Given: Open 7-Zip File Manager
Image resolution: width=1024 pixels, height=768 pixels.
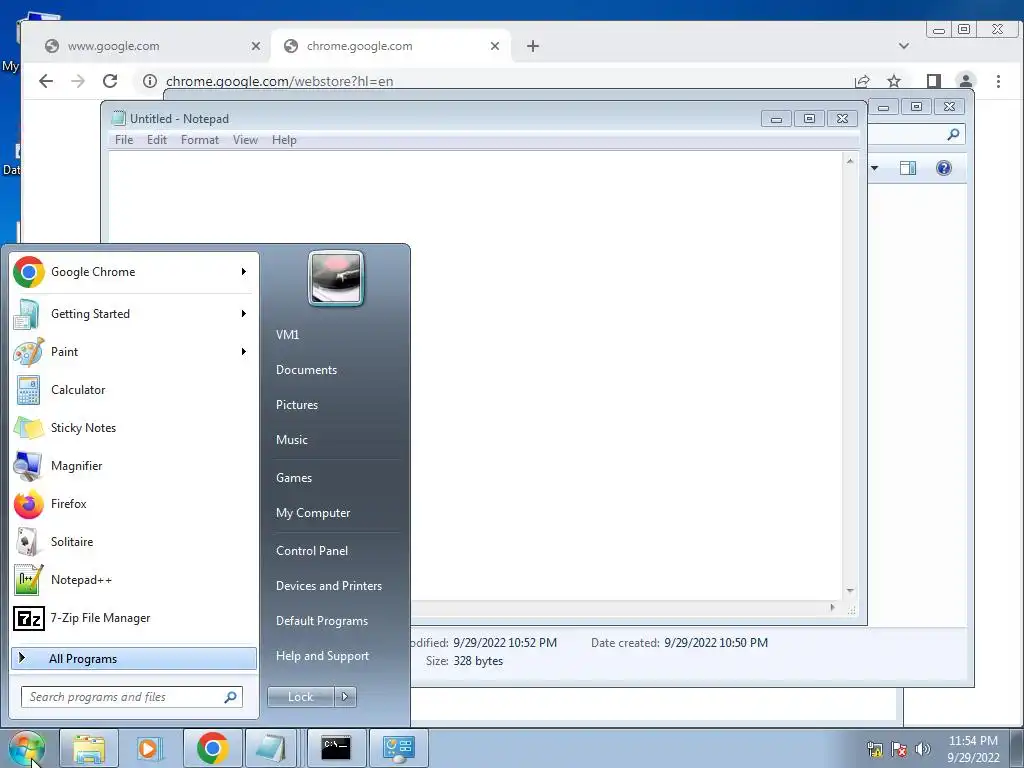Looking at the screenshot, I should coord(134,618).
